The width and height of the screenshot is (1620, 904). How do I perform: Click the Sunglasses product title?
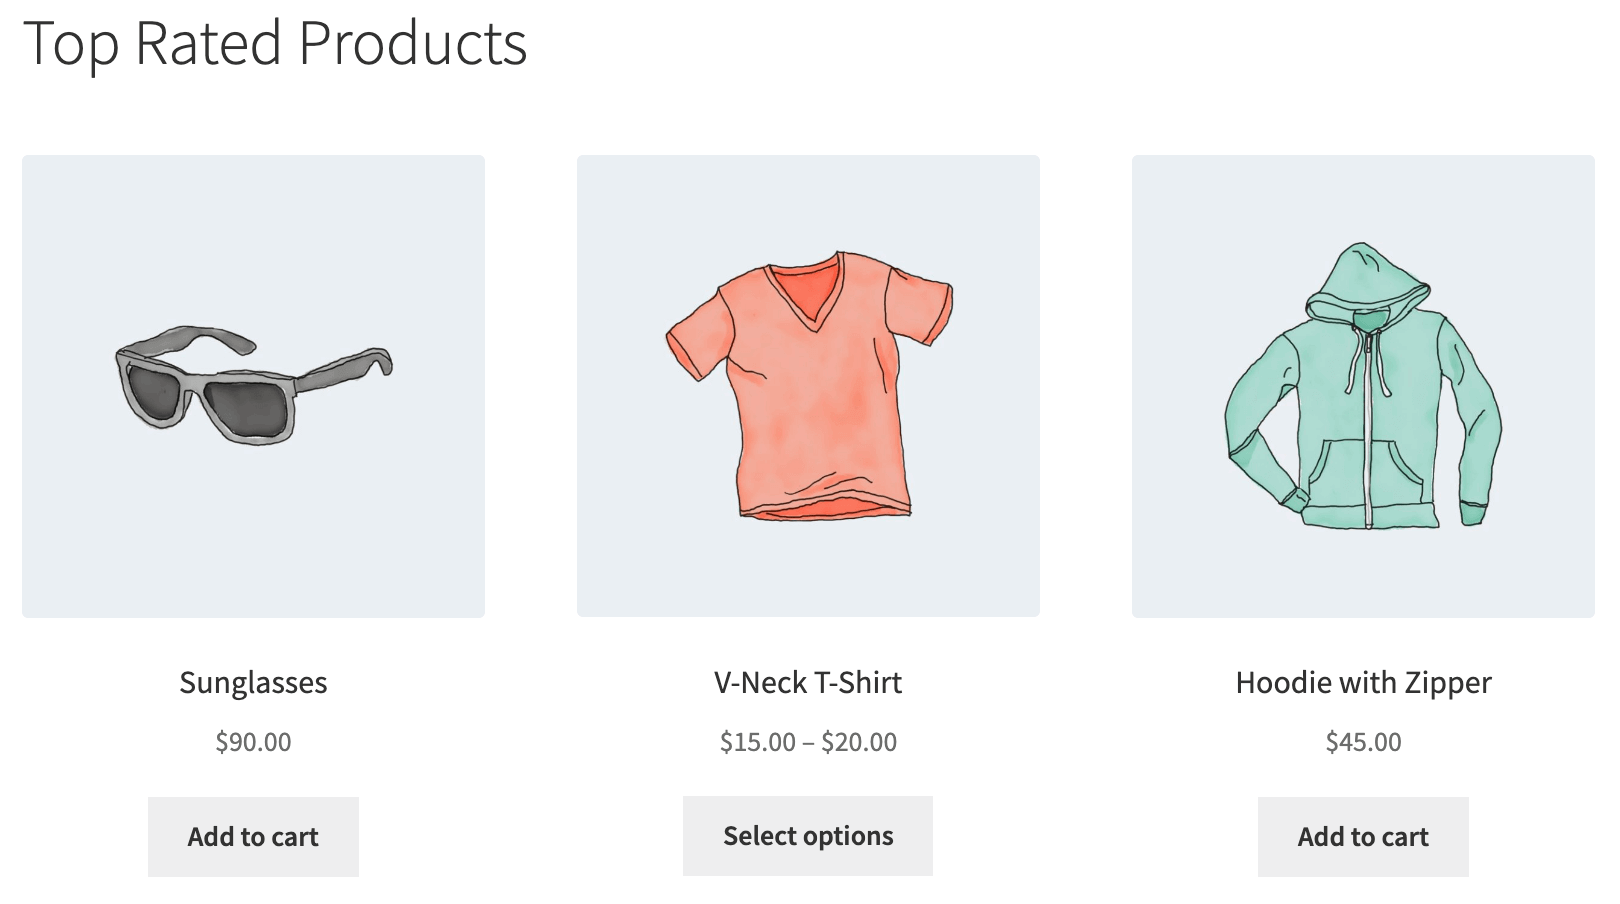click(253, 683)
